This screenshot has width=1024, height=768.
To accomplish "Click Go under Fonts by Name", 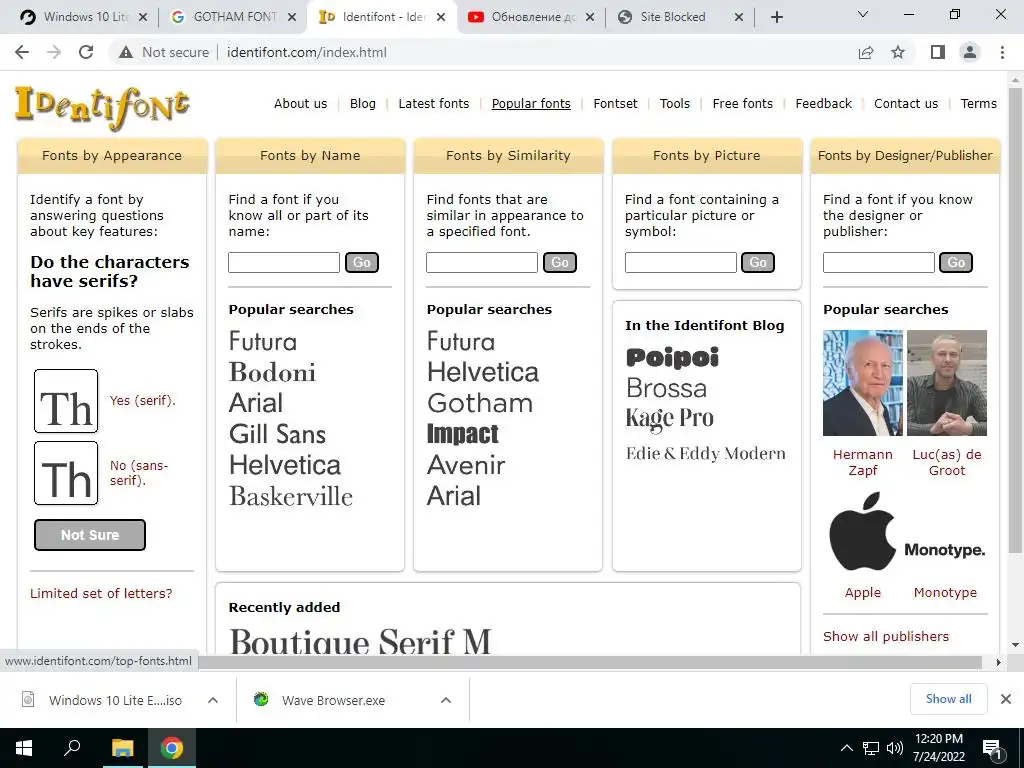I will coord(362,263).
